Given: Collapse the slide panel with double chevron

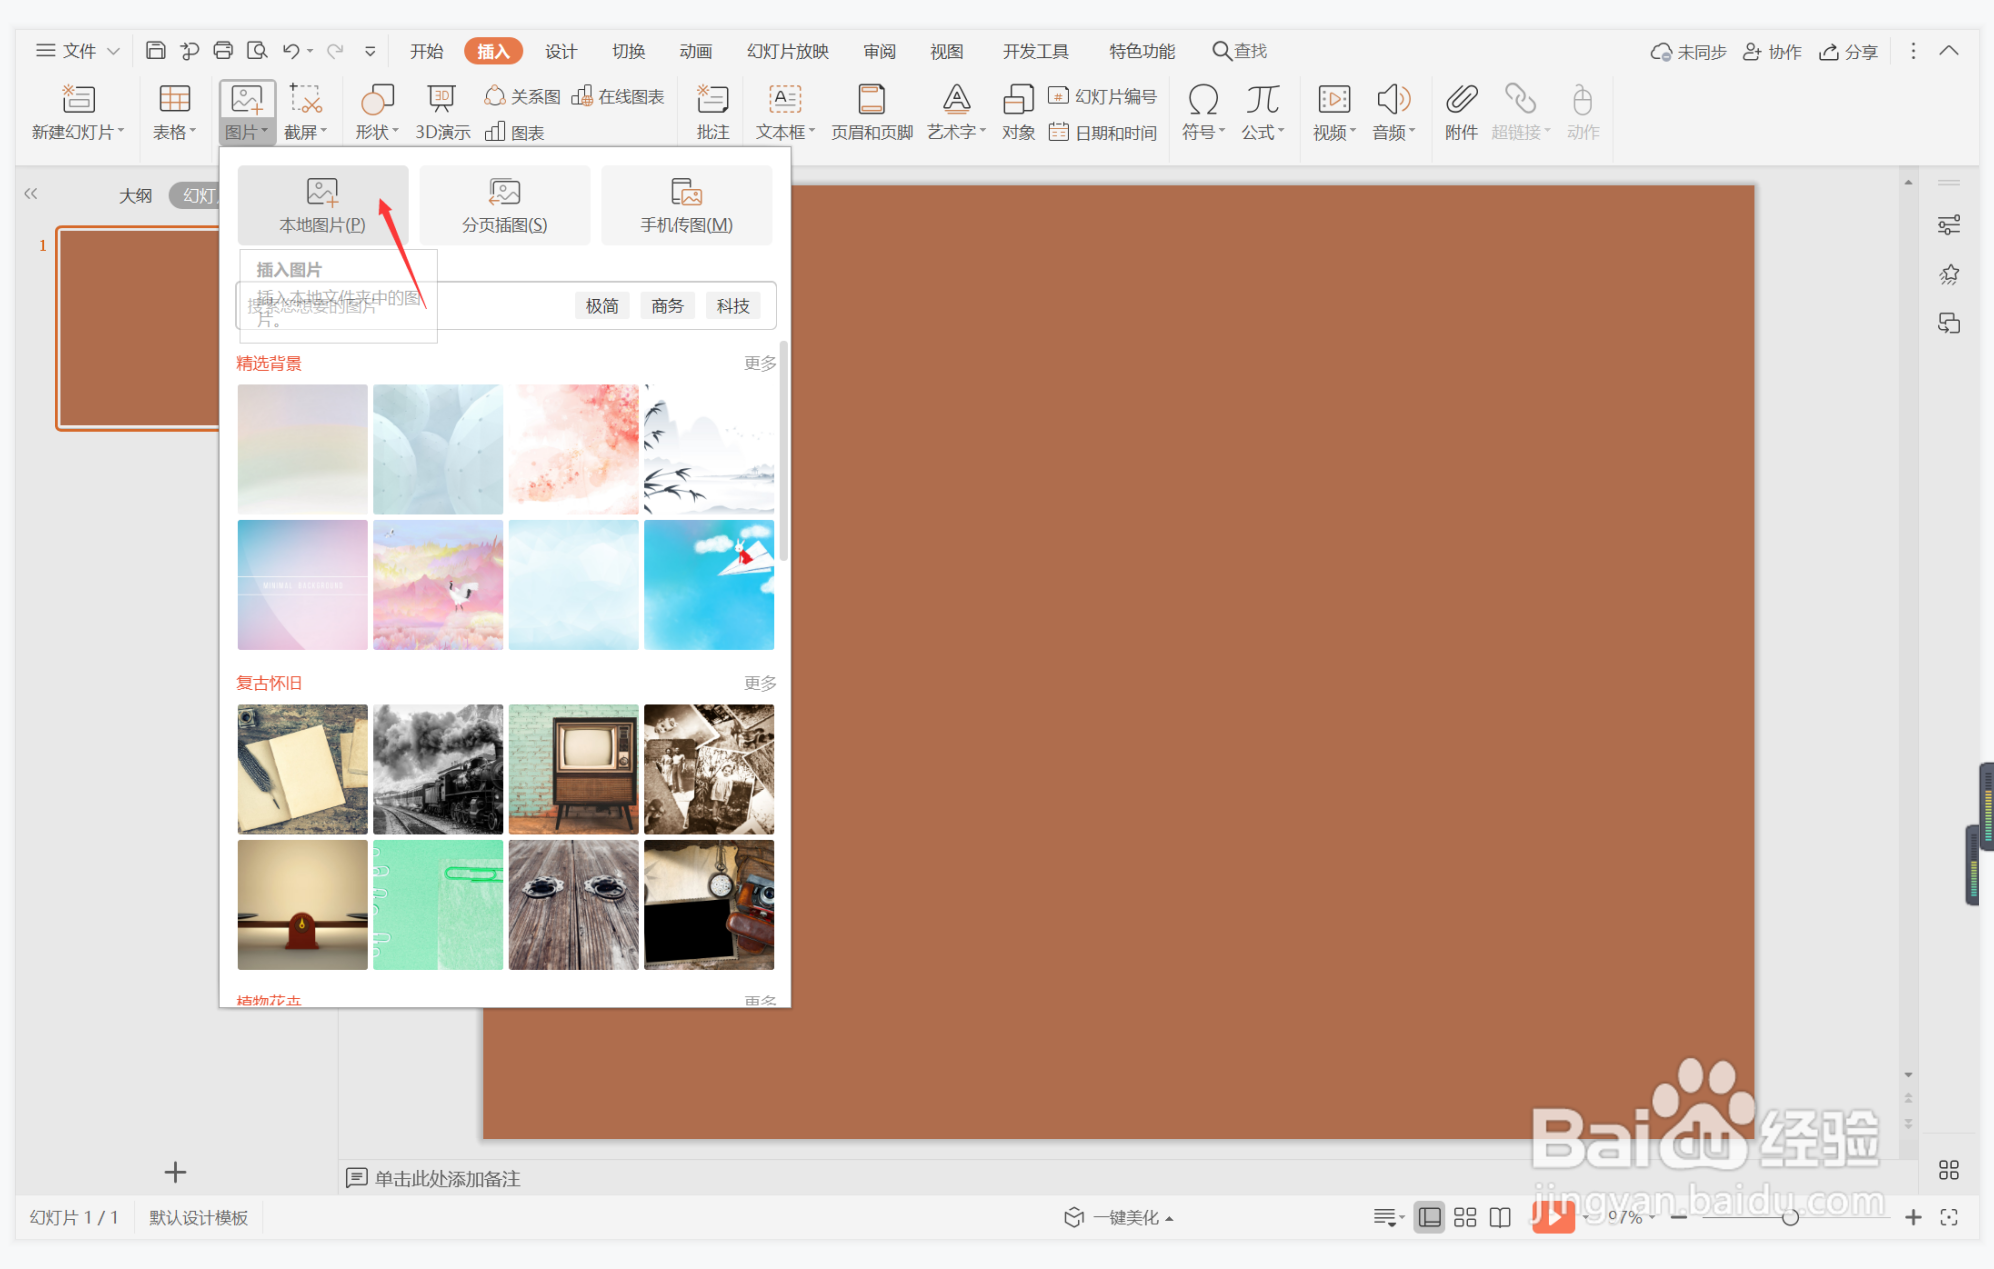Looking at the screenshot, I should (x=31, y=193).
